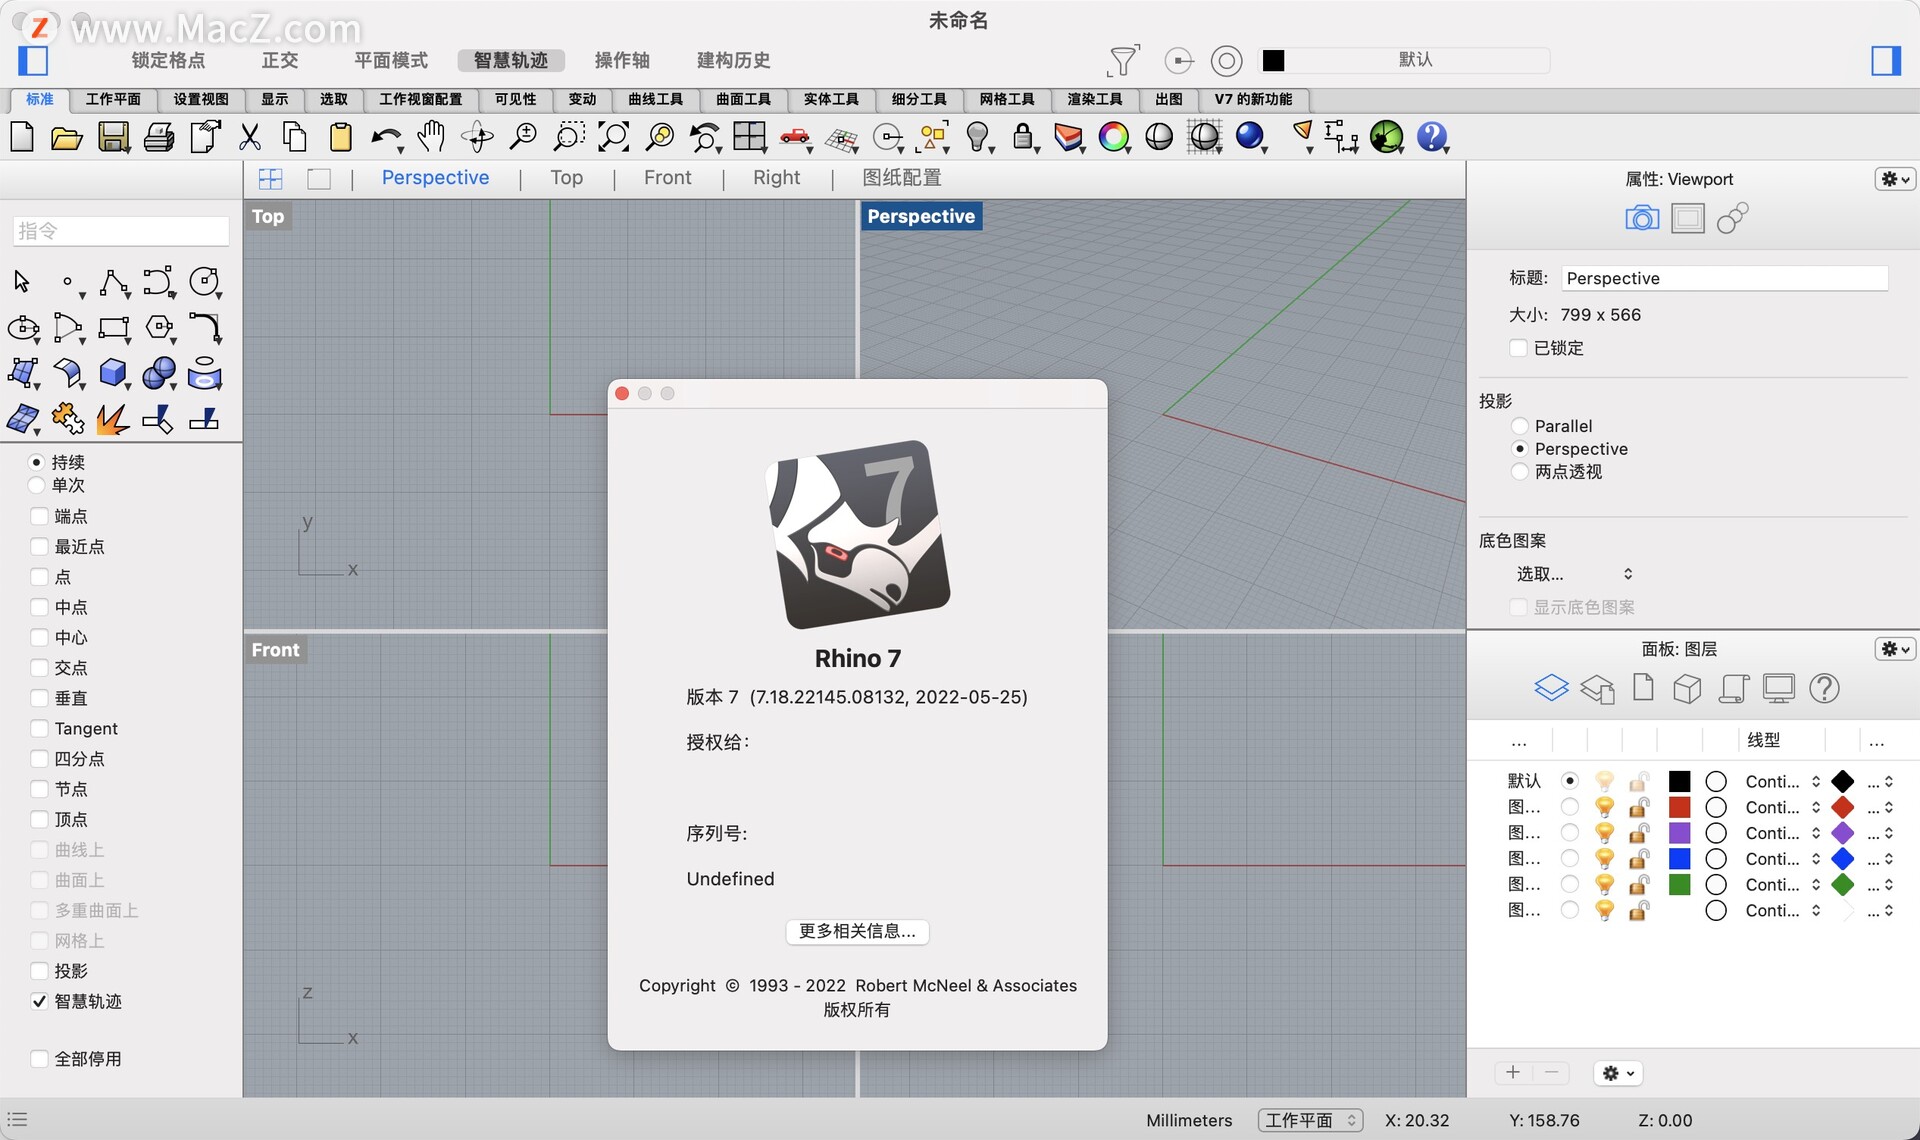This screenshot has width=1920, height=1140.
Task: Open the 选取... background pattern dropdown
Action: click(1574, 574)
